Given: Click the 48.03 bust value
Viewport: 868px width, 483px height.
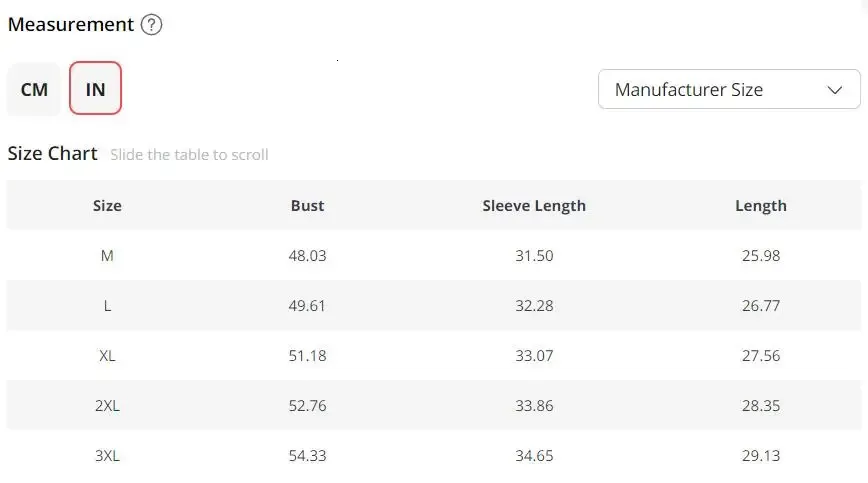Looking at the screenshot, I should (307, 256).
